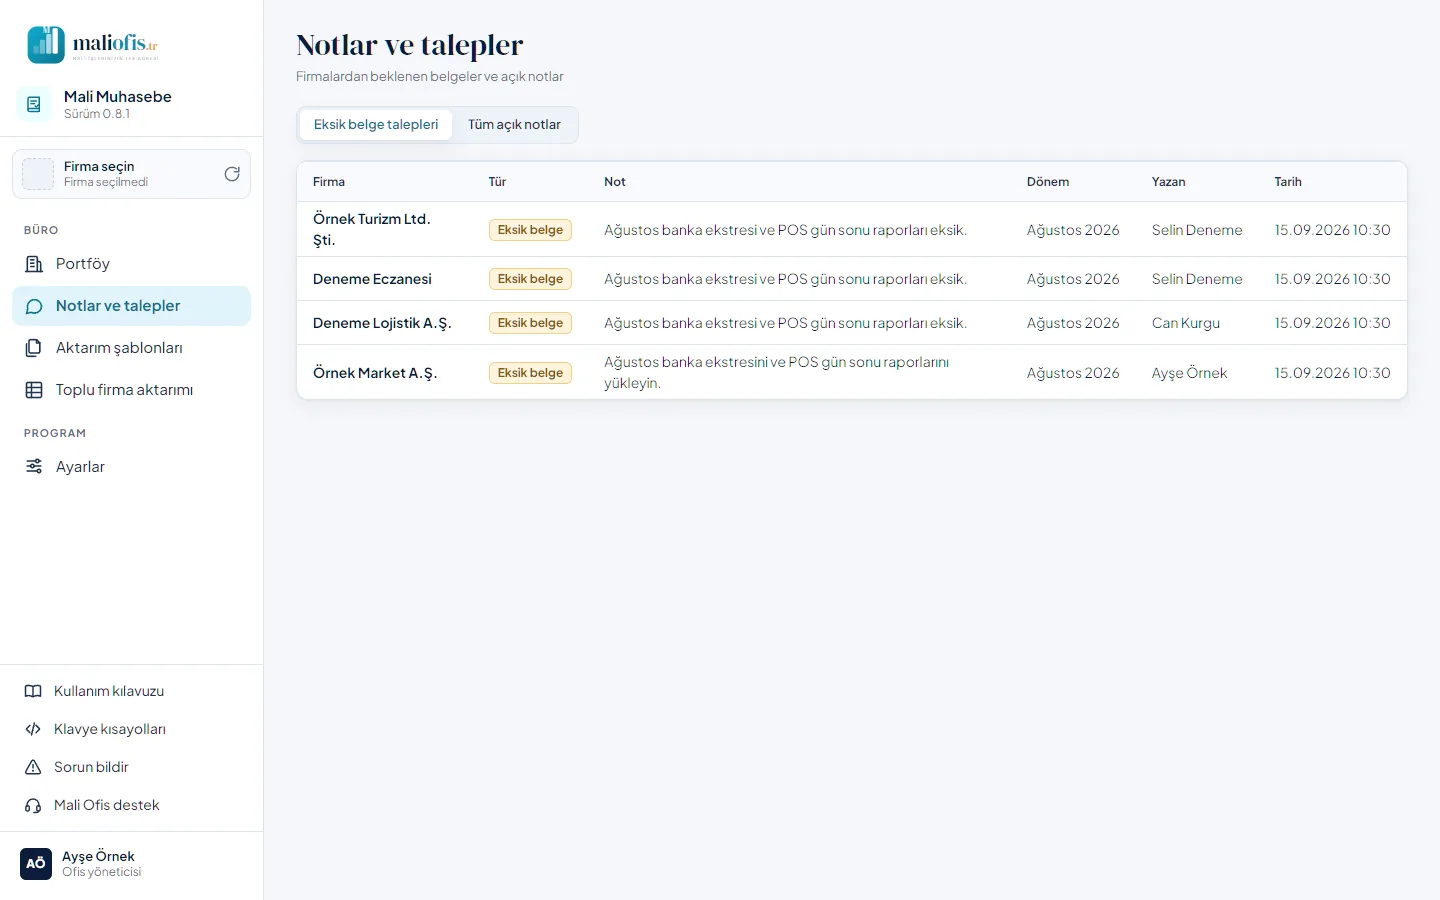Click Eksik belge badge in Örnek Market row
The image size is (1440, 900).
530,373
